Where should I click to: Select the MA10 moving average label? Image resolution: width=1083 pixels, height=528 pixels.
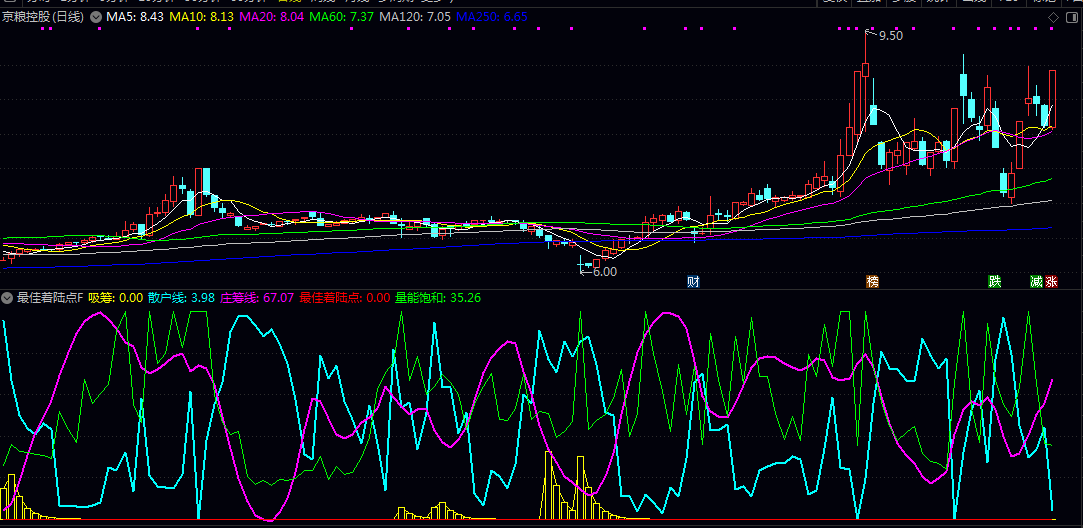[201, 17]
